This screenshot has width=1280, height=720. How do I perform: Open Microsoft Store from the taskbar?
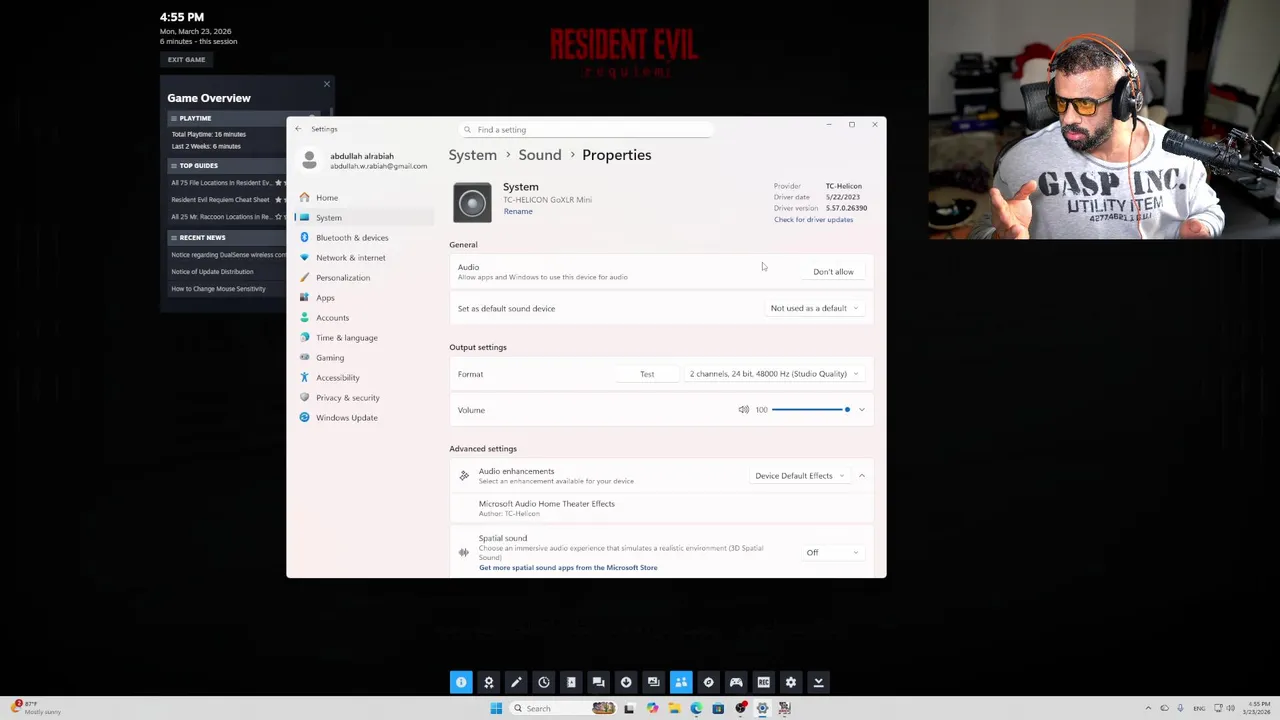[x=718, y=708]
